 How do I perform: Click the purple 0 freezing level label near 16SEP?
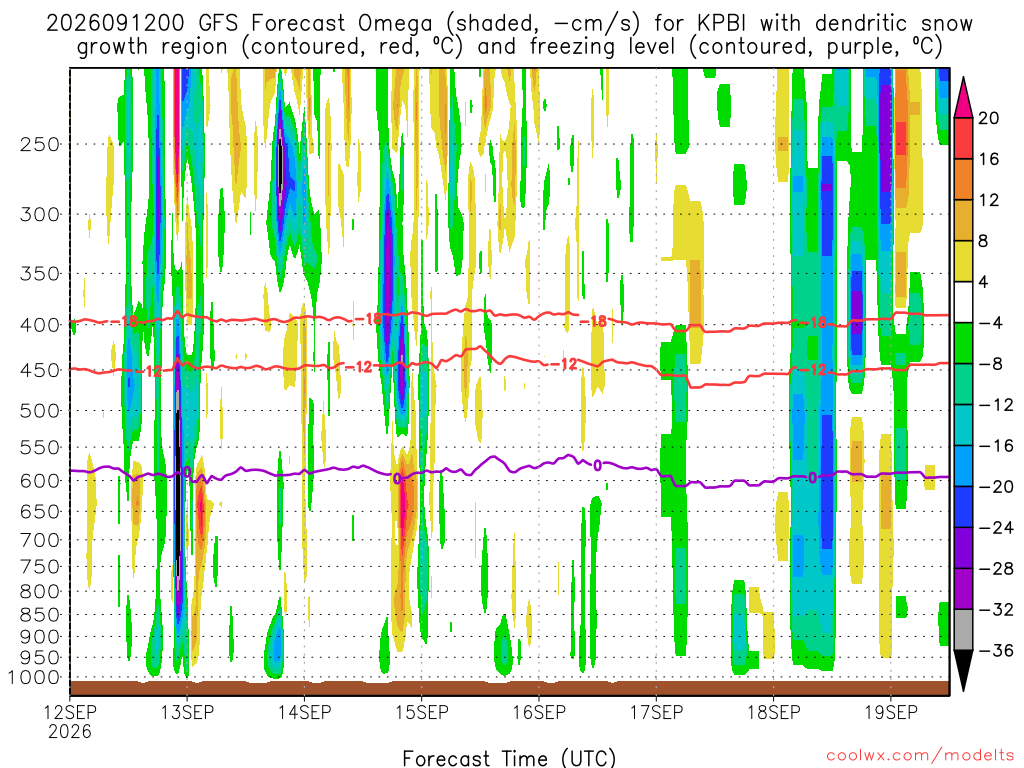(x=598, y=466)
